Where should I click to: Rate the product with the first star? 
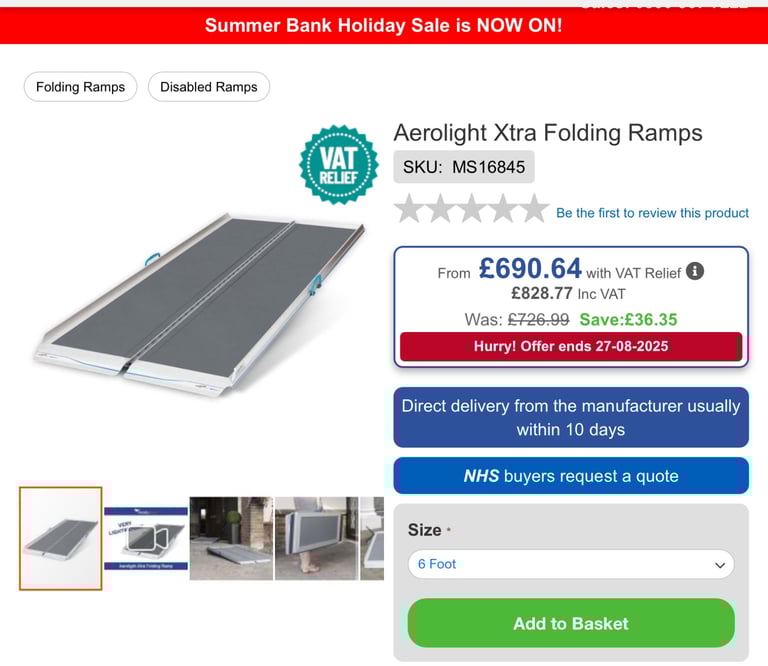(410, 208)
